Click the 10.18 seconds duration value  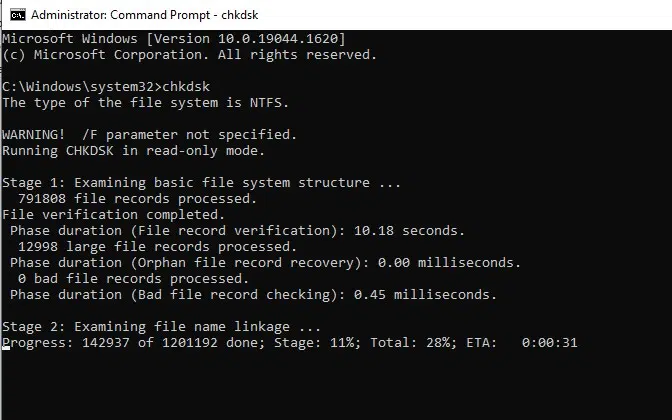coord(409,231)
